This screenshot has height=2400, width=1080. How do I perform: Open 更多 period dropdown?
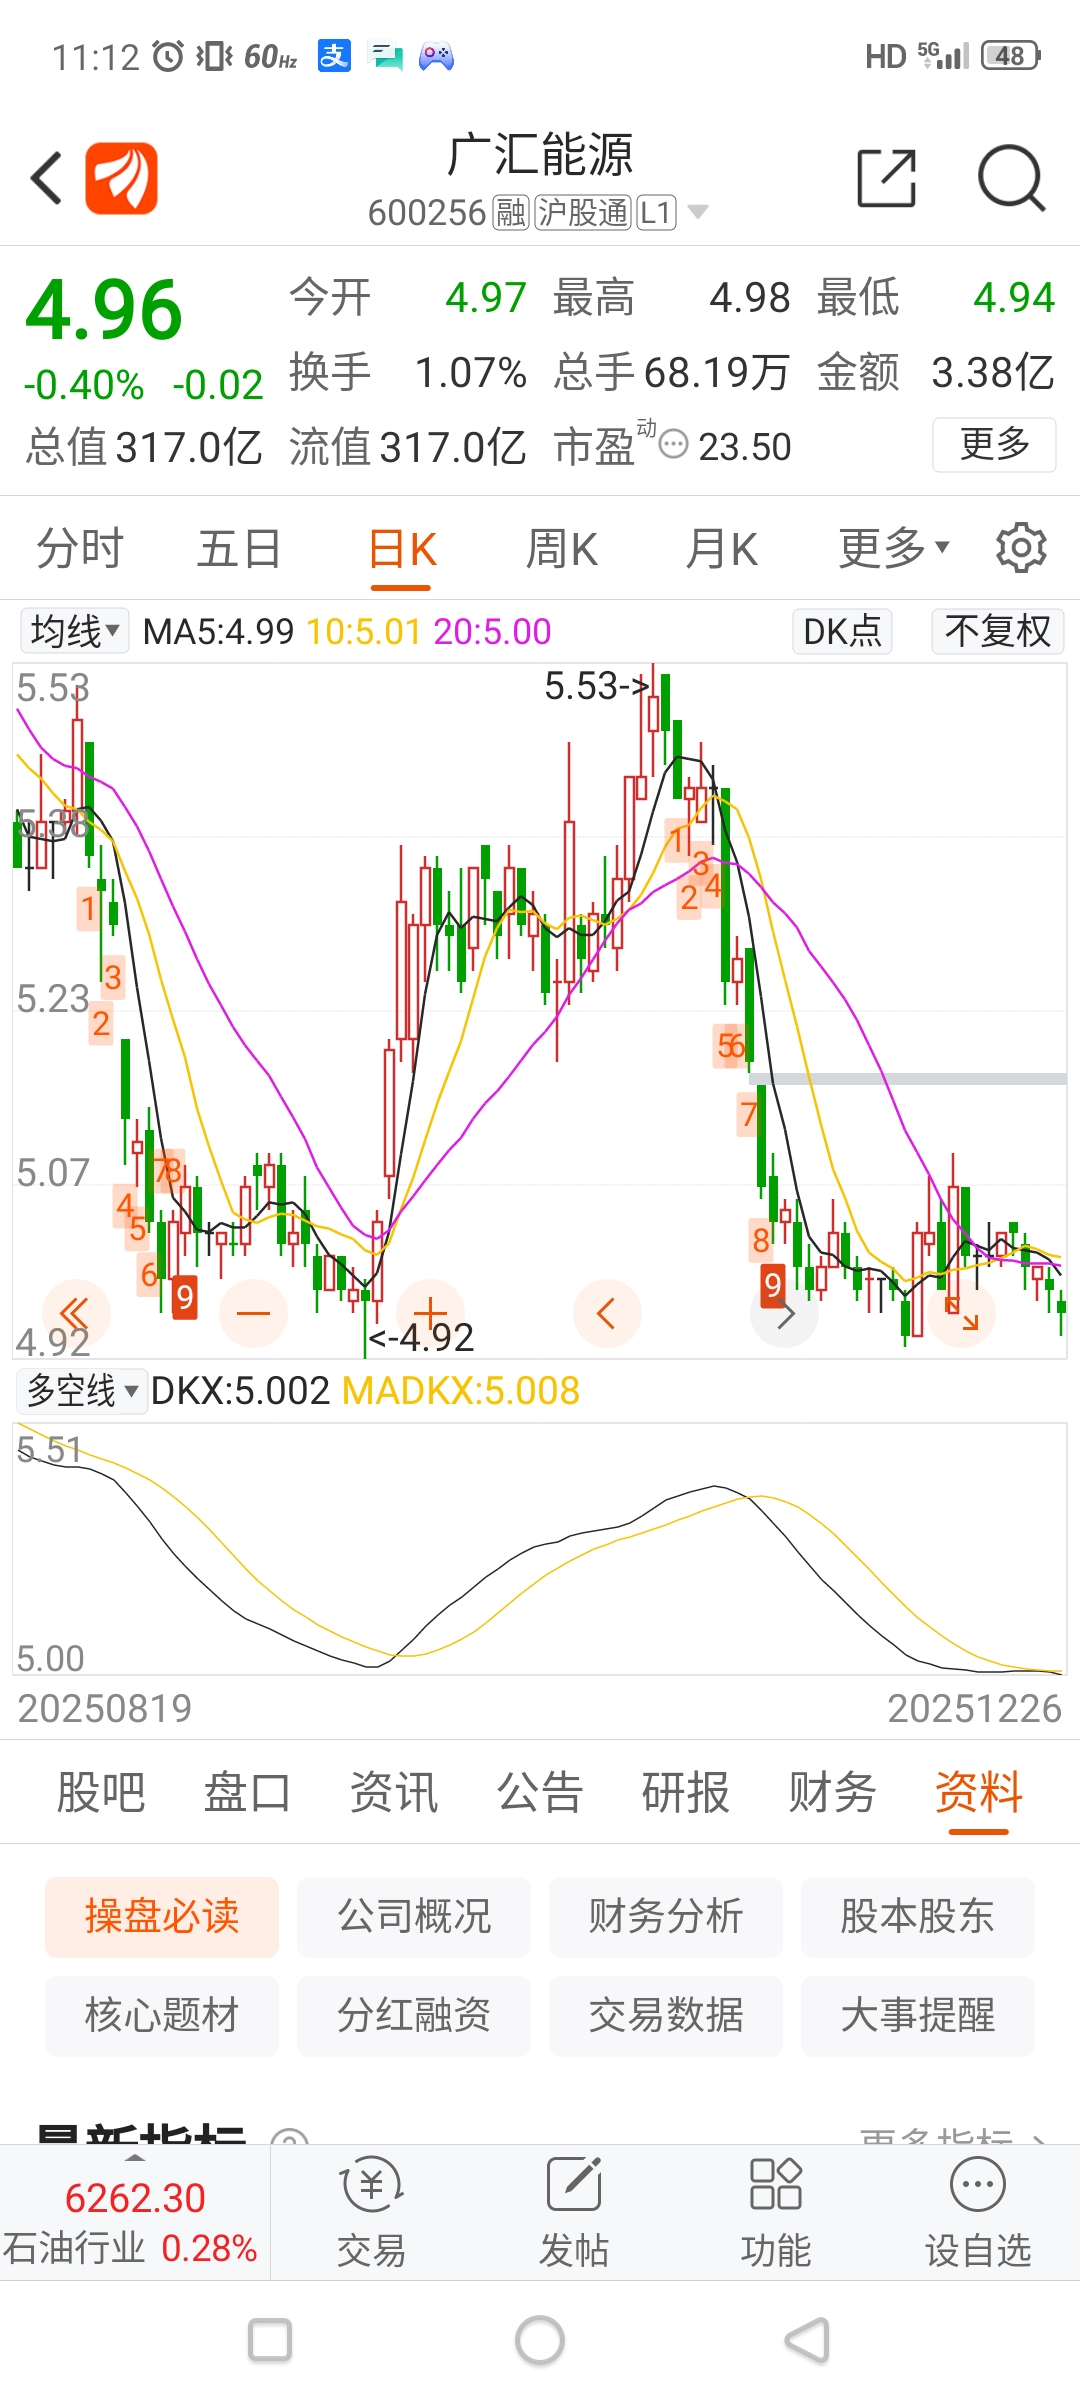894,548
